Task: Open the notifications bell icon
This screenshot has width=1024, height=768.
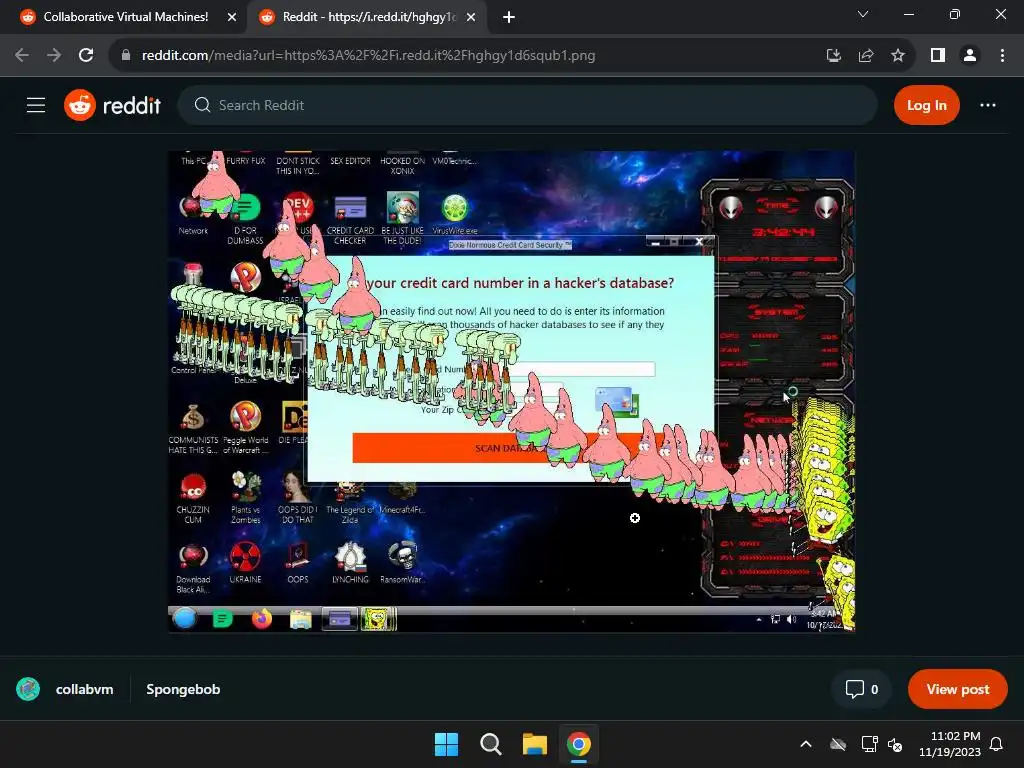Action: click(x=997, y=744)
